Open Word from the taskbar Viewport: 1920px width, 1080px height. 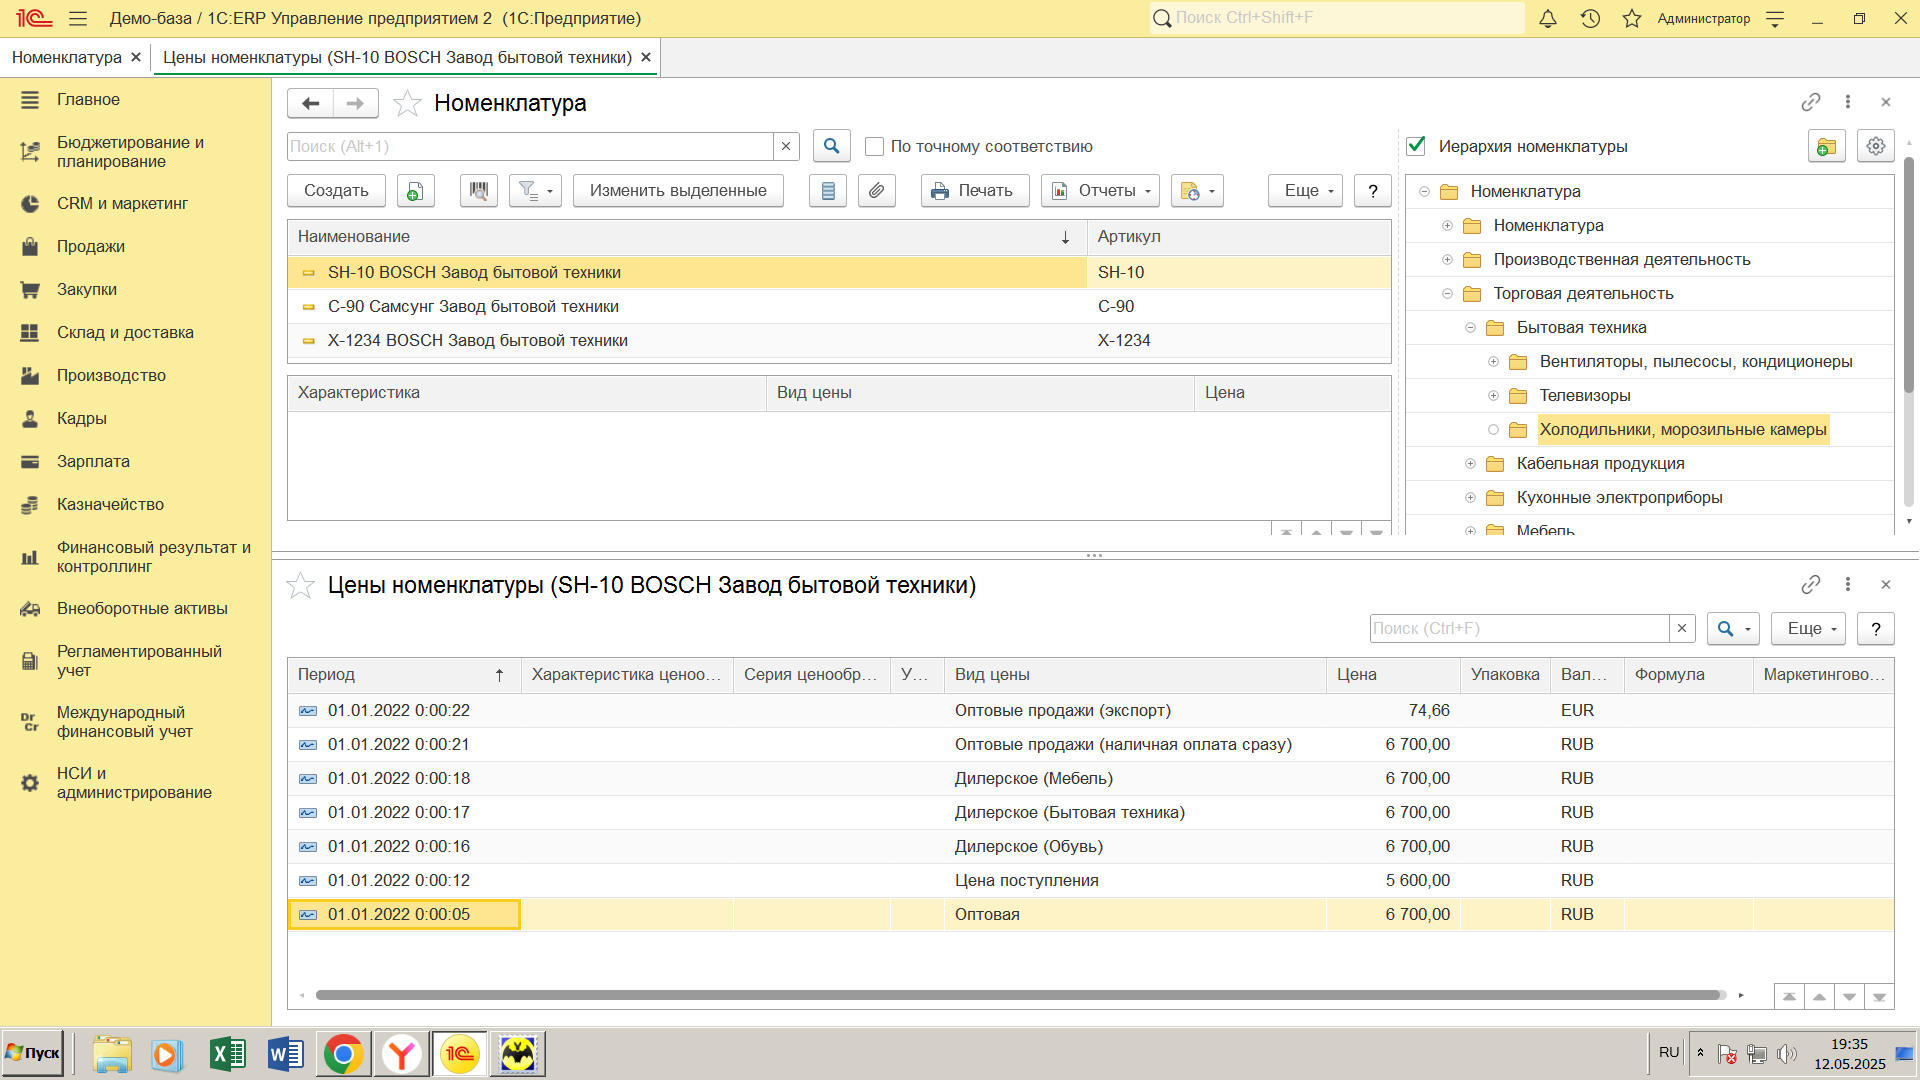click(286, 1054)
